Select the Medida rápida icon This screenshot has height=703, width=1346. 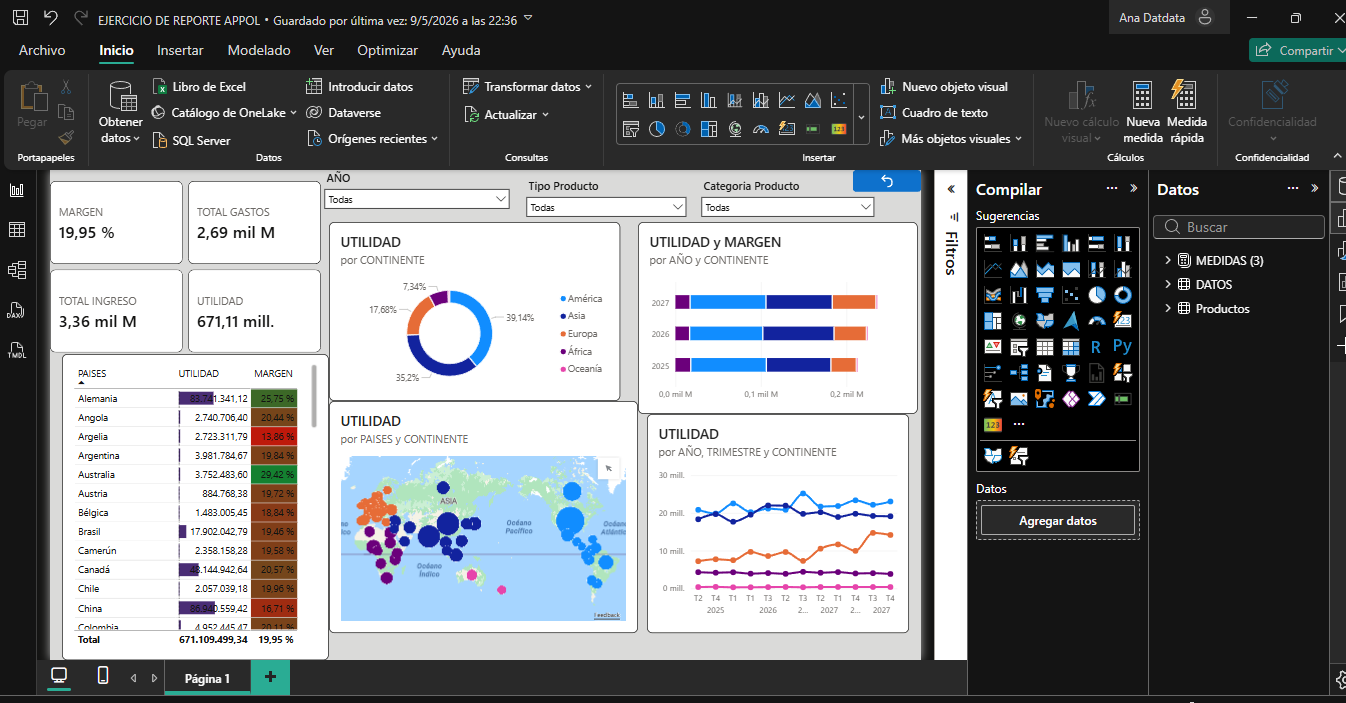1183,95
